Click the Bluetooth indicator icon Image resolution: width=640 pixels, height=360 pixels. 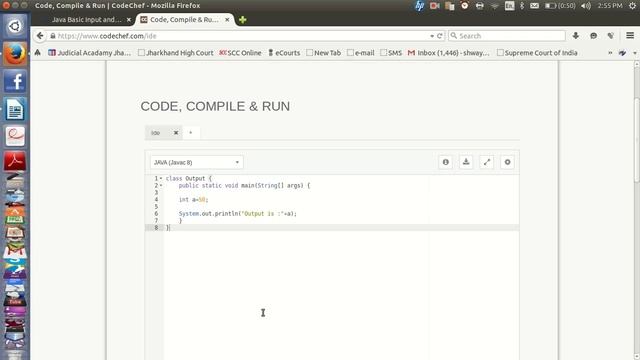pyautogui.click(x=522, y=6)
